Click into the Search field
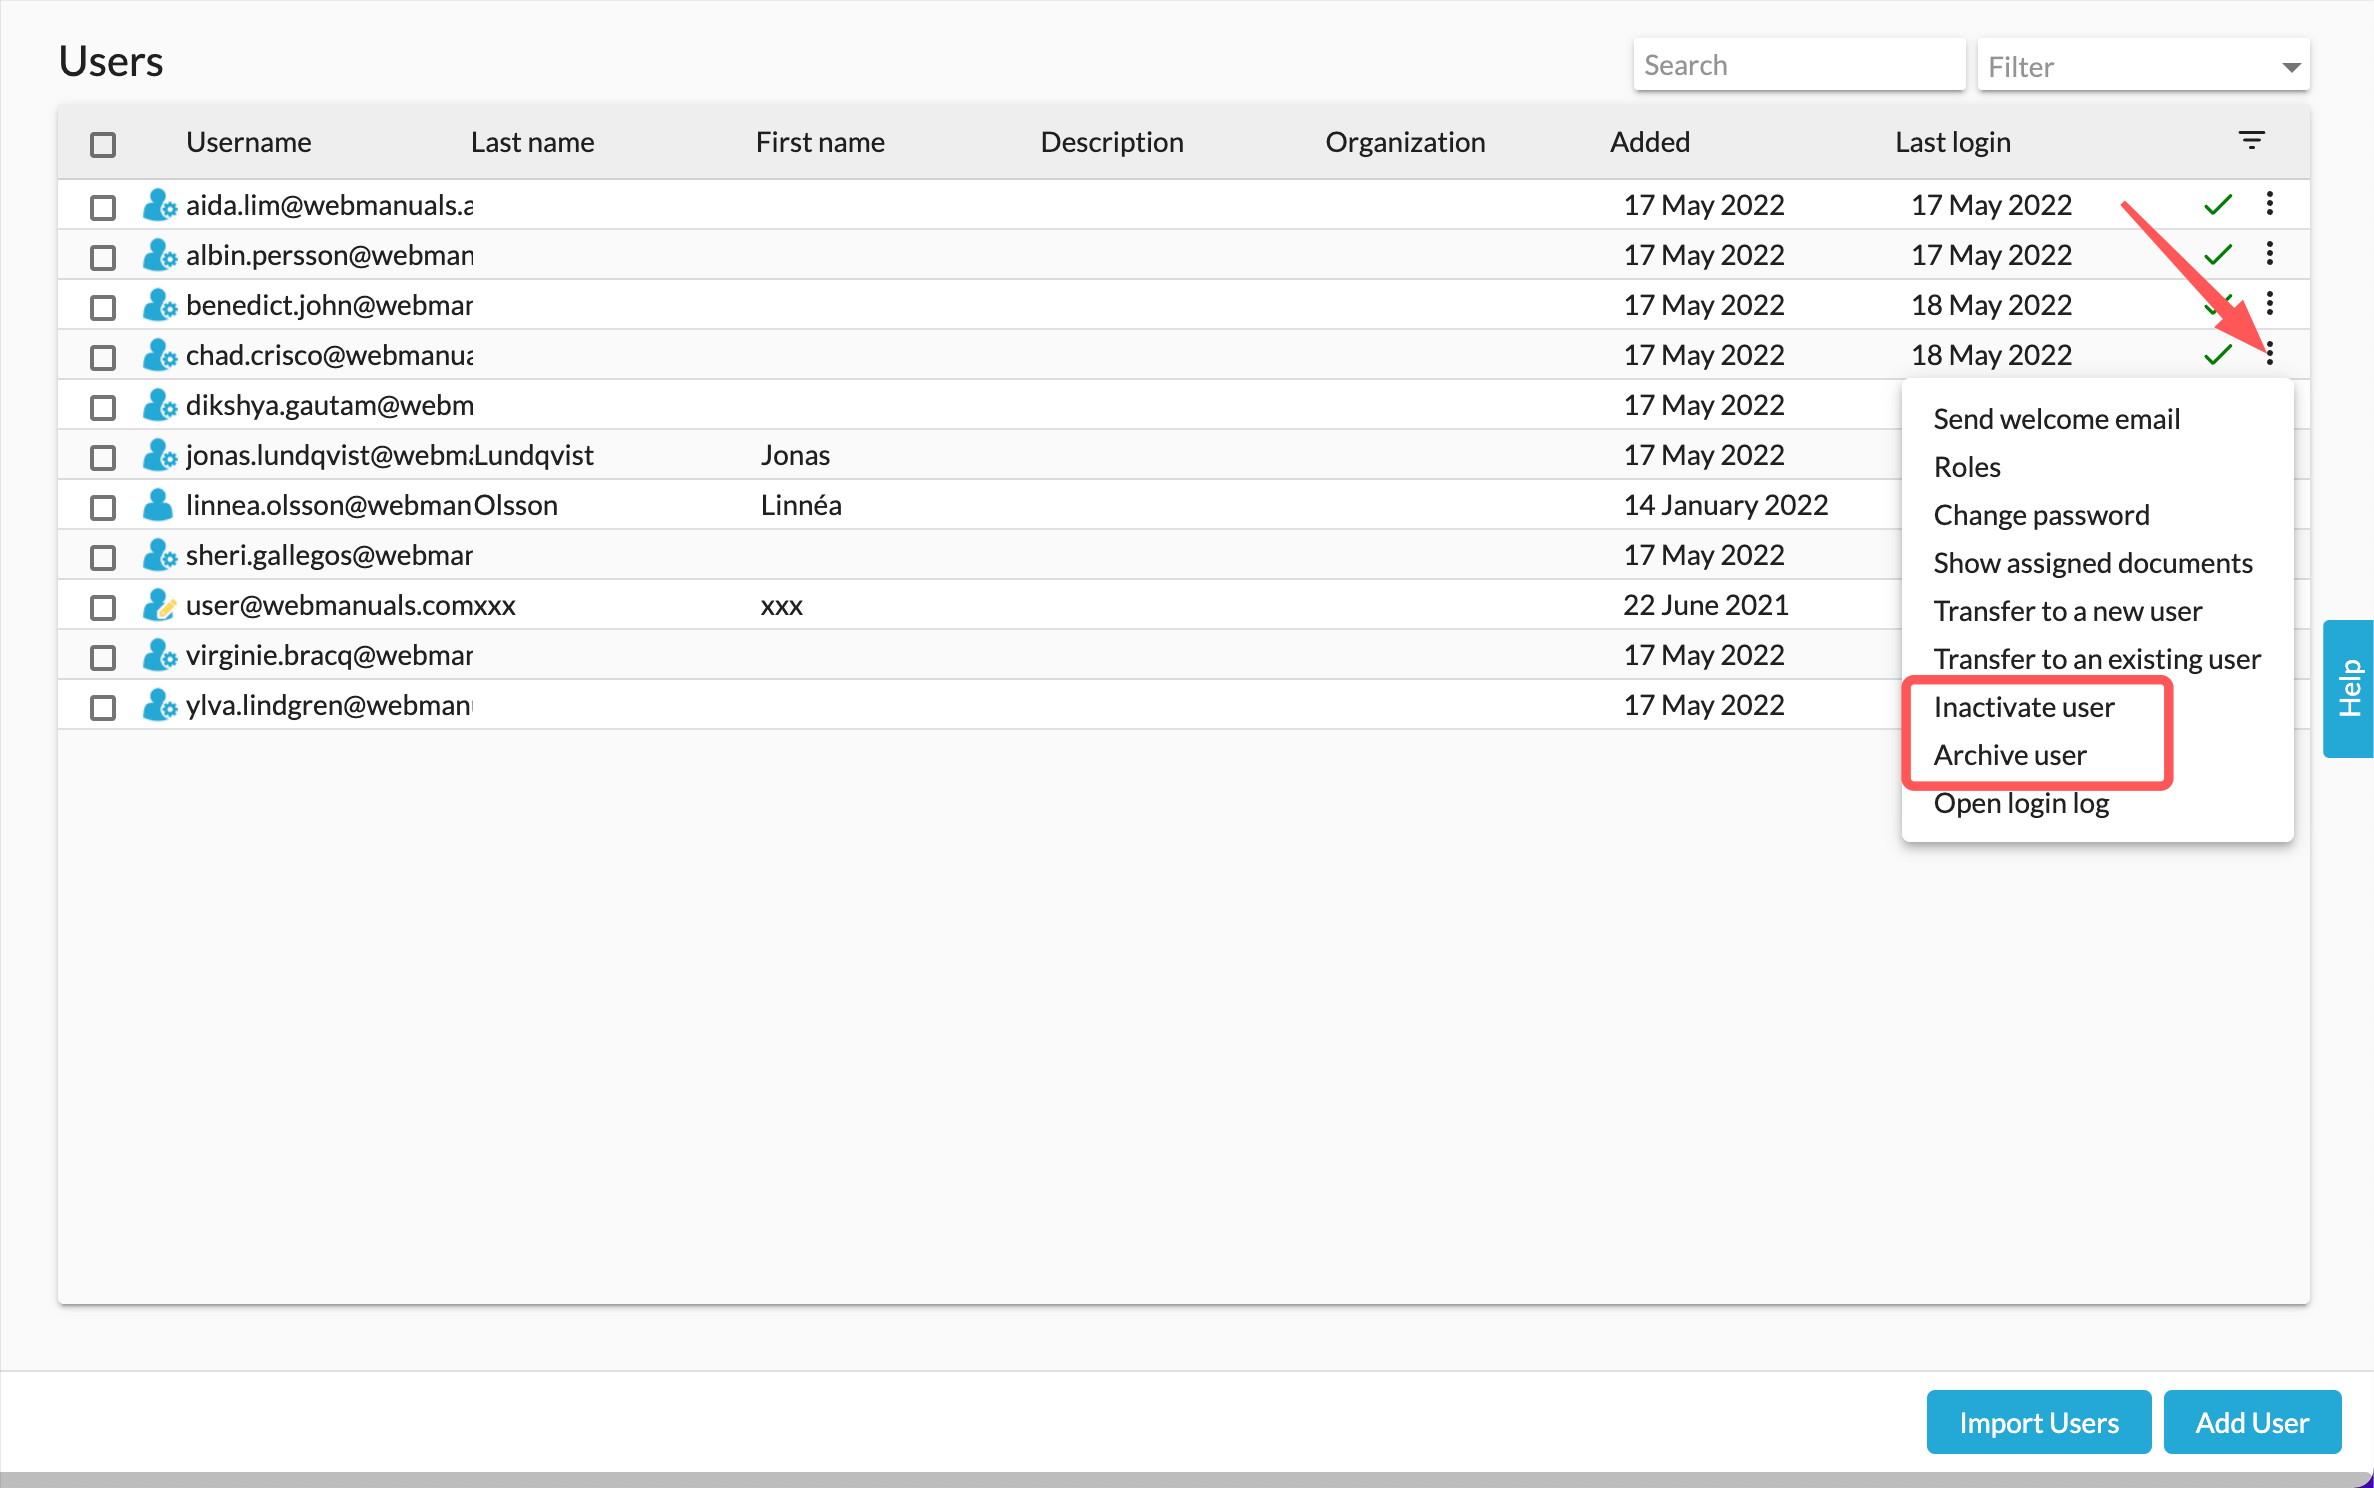The width and height of the screenshot is (2374, 1488). pos(1799,65)
